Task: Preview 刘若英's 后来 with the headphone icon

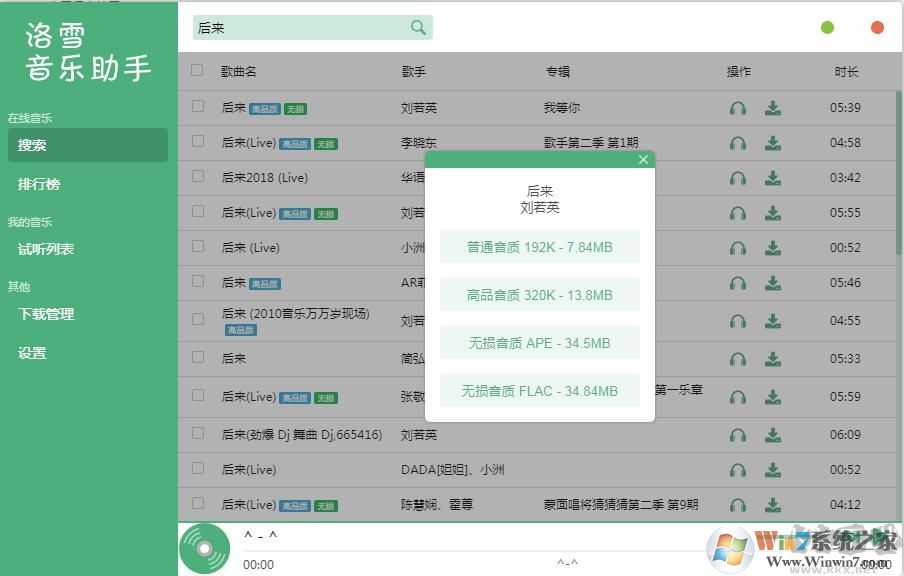Action: click(x=738, y=107)
